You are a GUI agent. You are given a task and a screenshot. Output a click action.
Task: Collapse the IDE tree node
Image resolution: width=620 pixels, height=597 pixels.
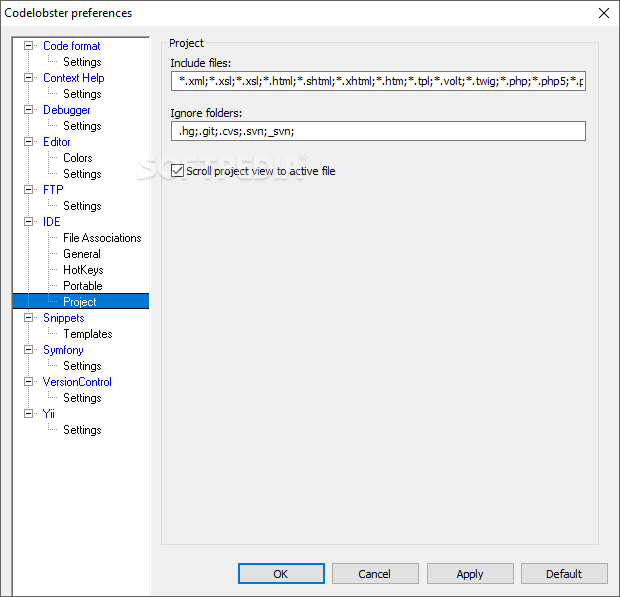[x=28, y=222]
